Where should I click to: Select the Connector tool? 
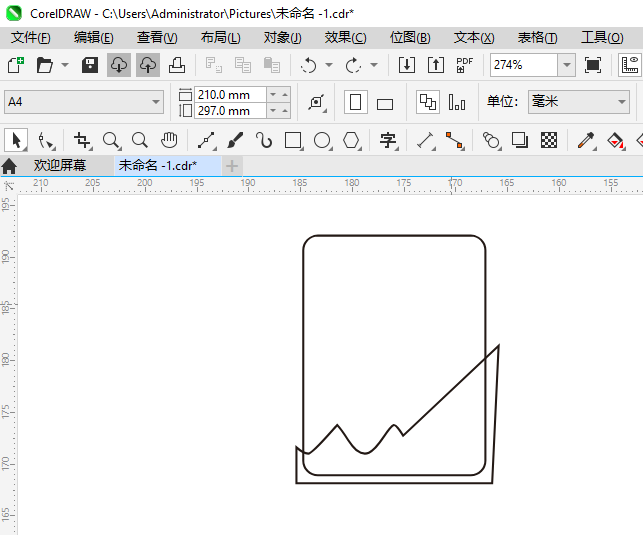455,140
